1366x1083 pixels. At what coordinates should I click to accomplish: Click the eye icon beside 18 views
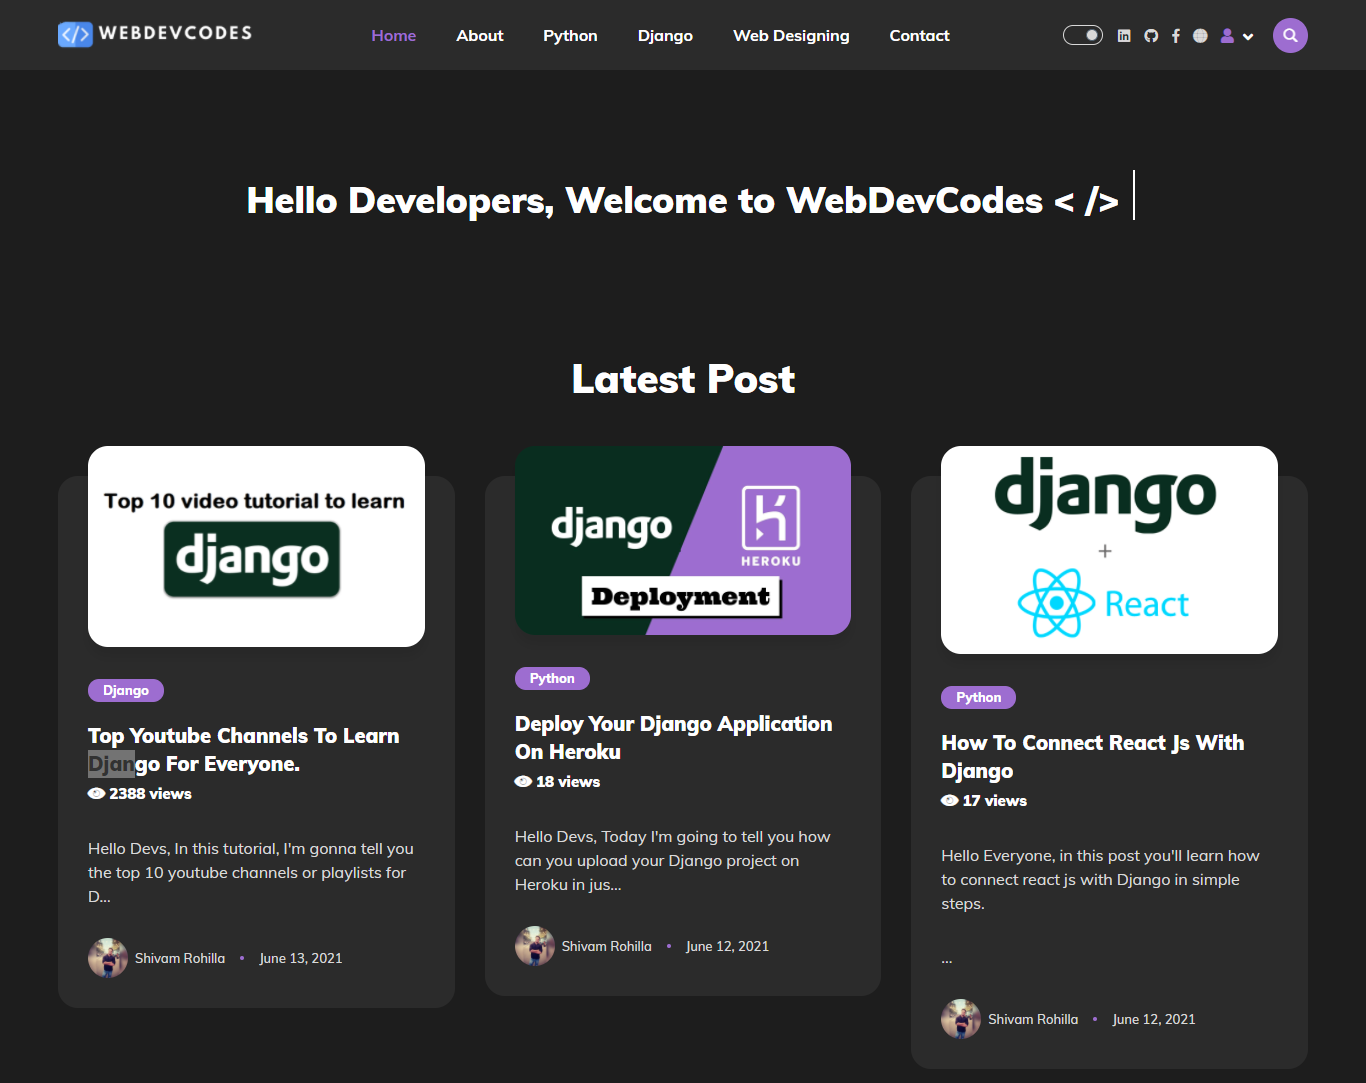[523, 782]
